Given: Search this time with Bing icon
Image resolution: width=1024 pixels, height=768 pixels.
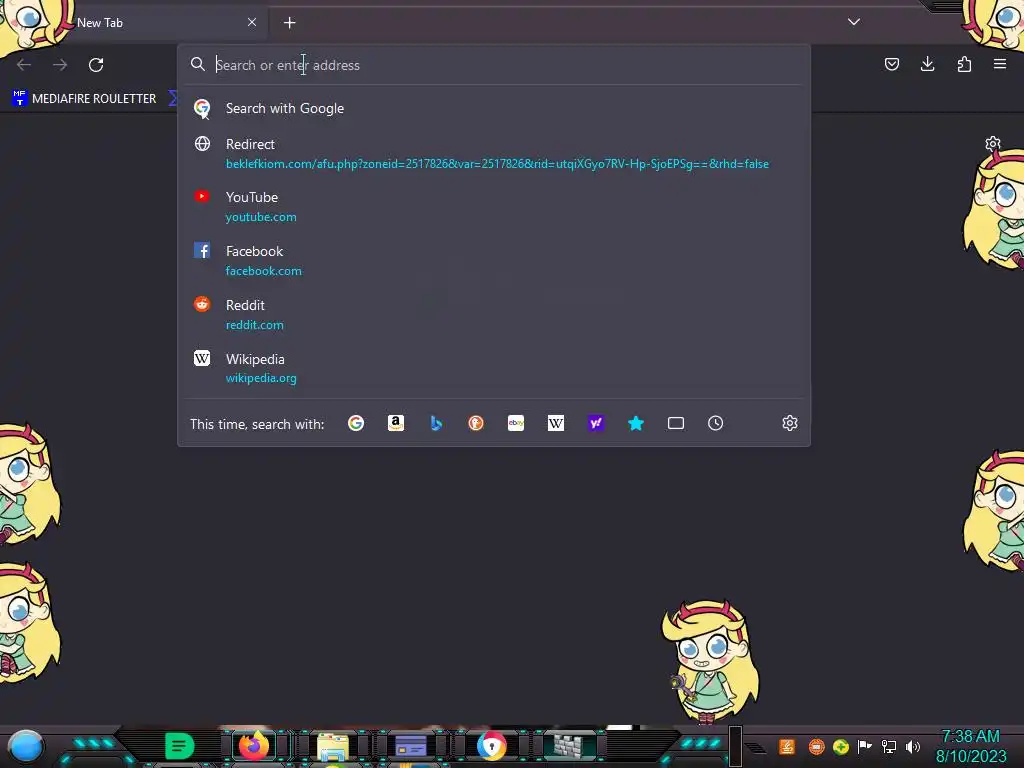Looking at the screenshot, I should [436, 423].
